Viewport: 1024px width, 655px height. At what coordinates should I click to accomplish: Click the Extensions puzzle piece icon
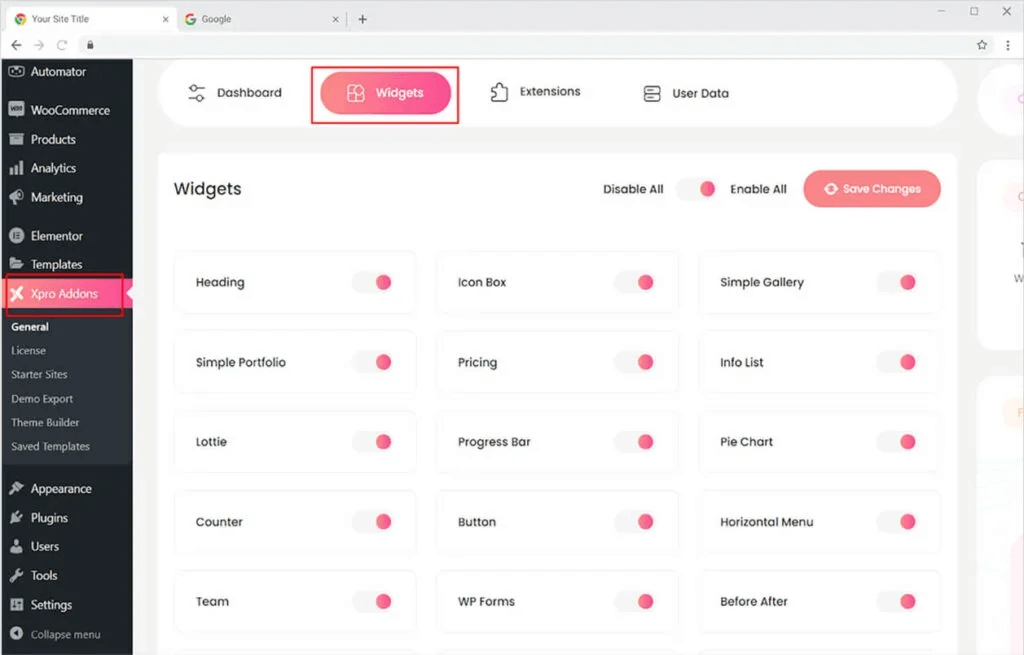(x=499, y=92)
